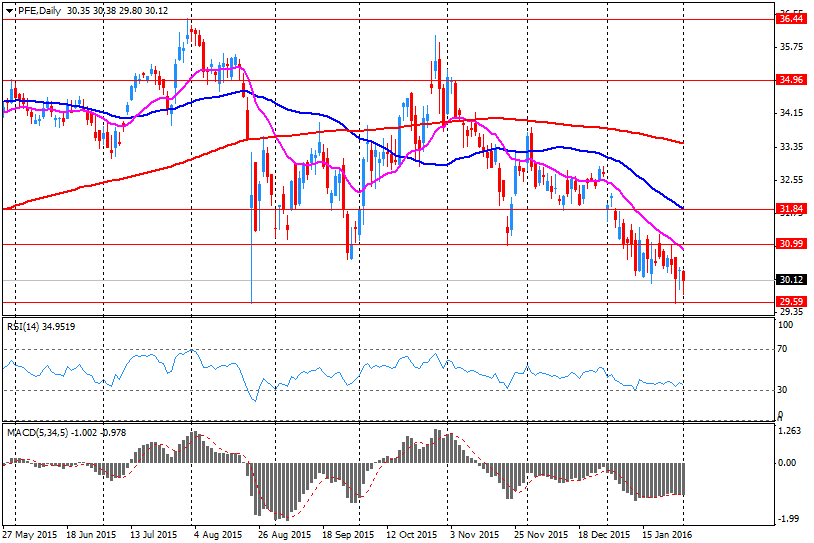Click the 29.35 price axis value
Image resolution: width=814 pixels, height=543 pixels.
click(x=791, y=311)
